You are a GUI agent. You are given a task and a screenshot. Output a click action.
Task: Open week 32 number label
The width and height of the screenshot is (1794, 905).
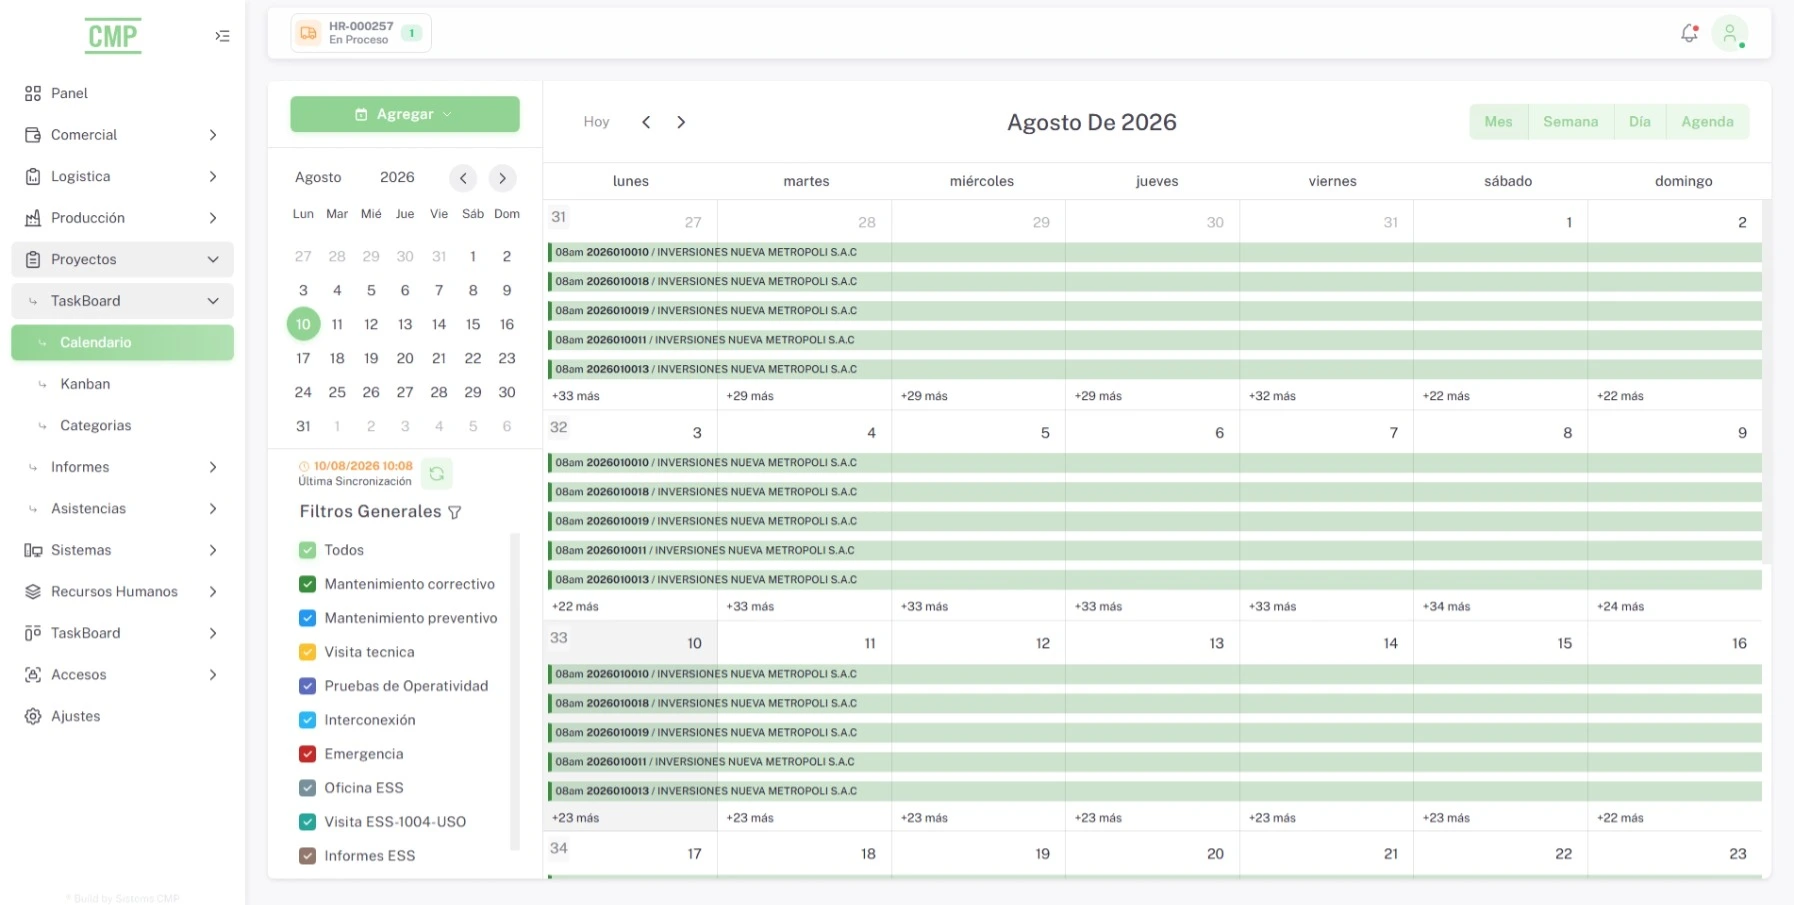tap(558, 428)
